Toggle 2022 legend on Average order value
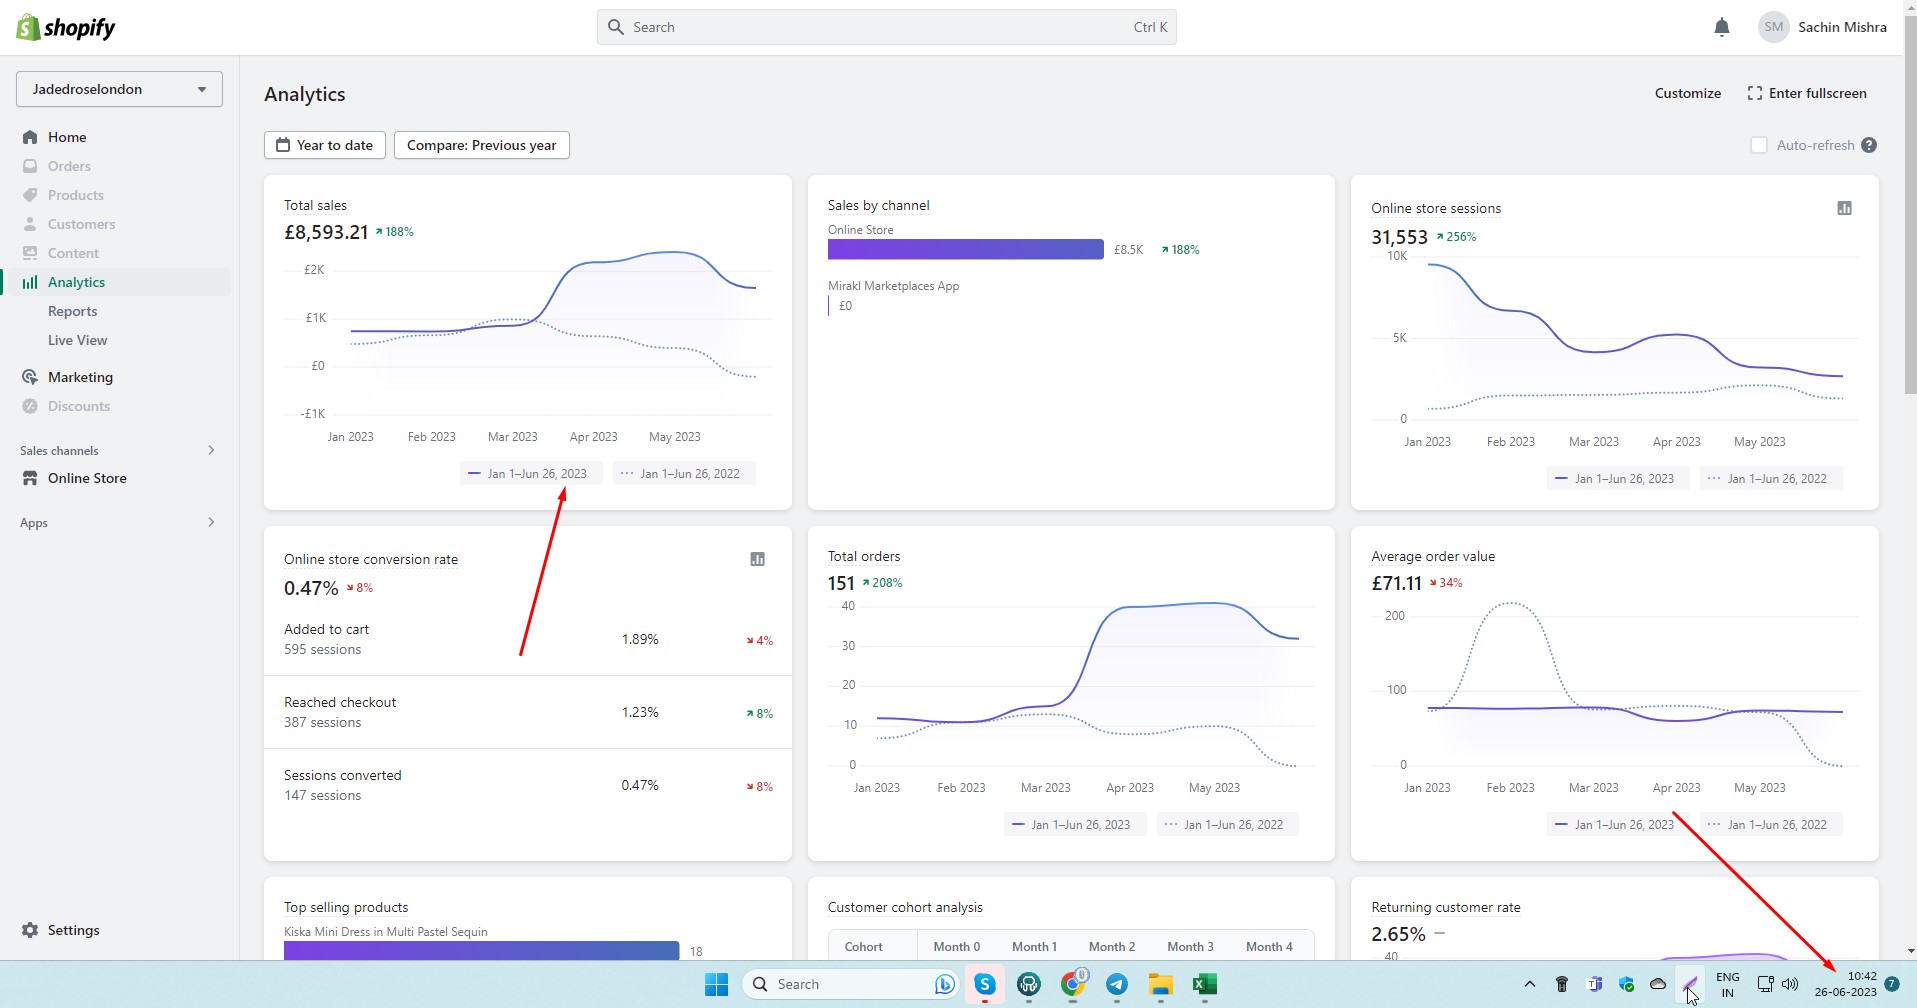 click(1771, 825)
